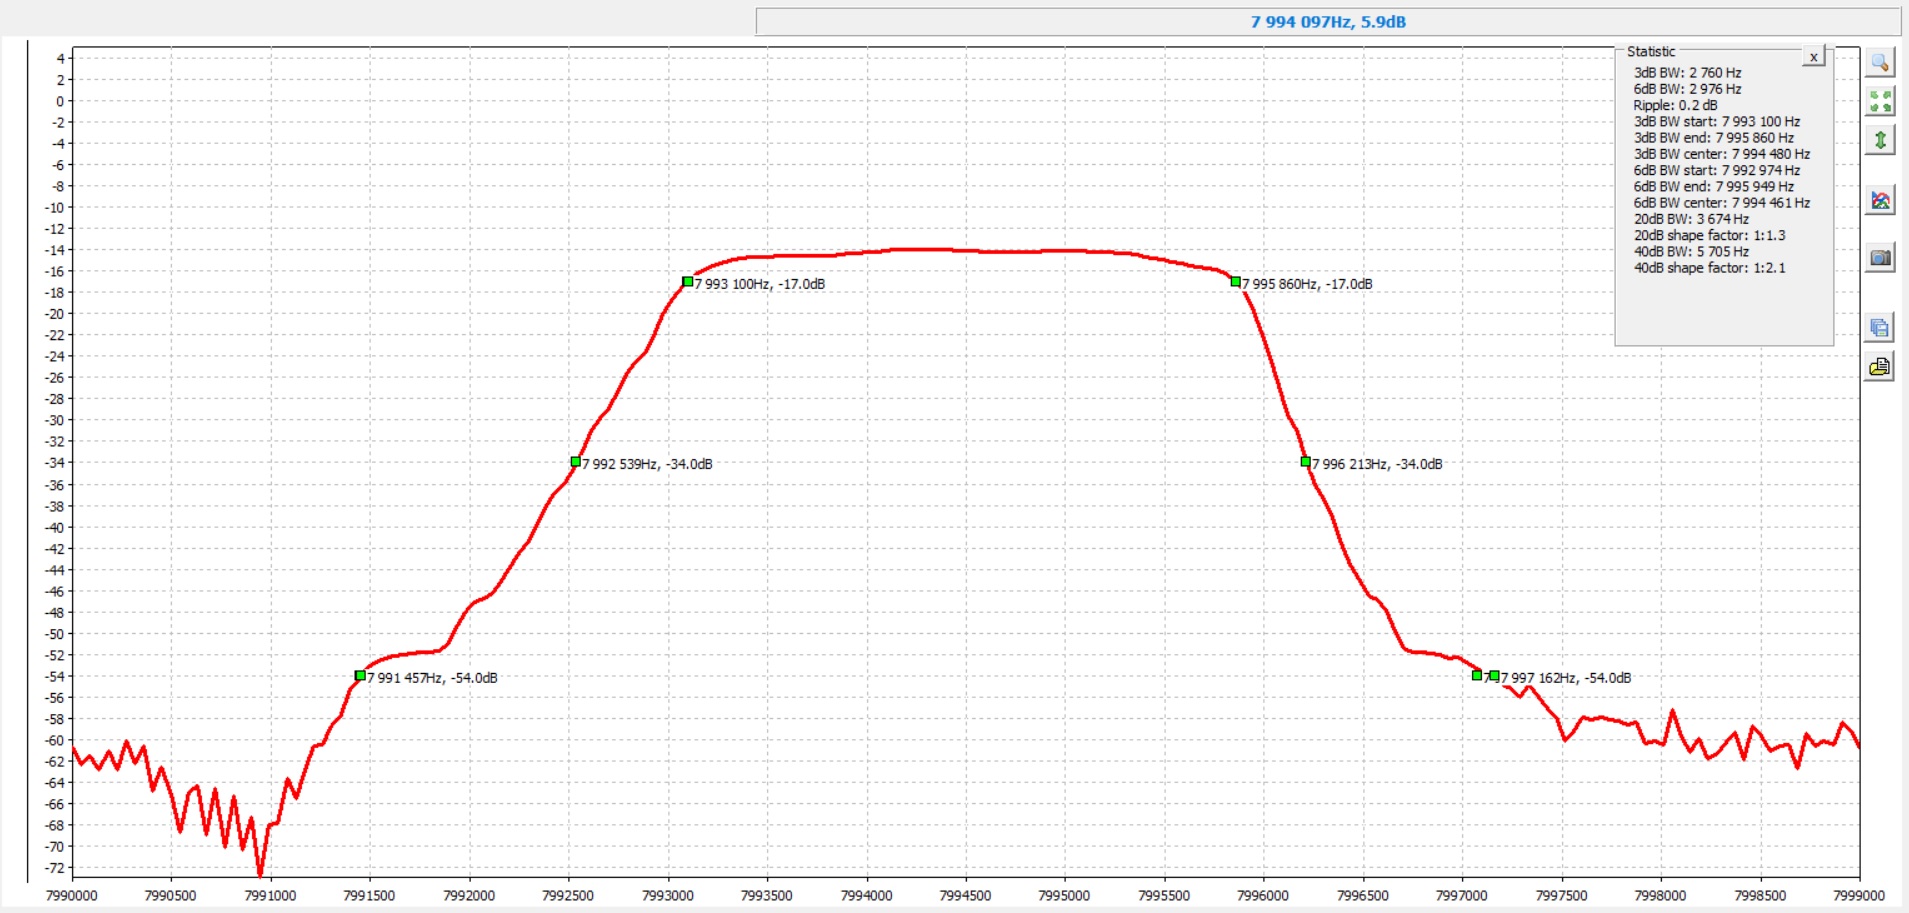This screenshot has height=913, width=1909.
Task: Open the chart display settings icon
Action: 1880,201
